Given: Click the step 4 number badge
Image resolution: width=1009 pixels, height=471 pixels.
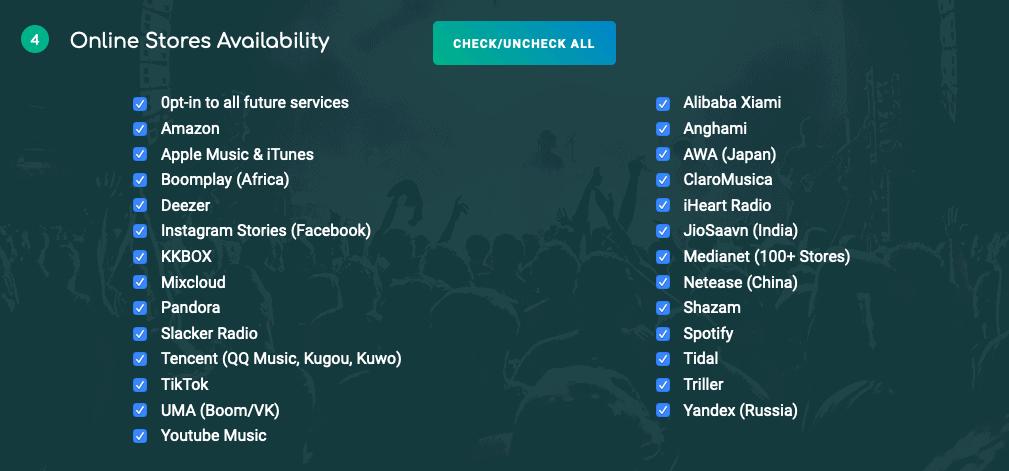Looking at the screenshot, I should coord(35,40).
